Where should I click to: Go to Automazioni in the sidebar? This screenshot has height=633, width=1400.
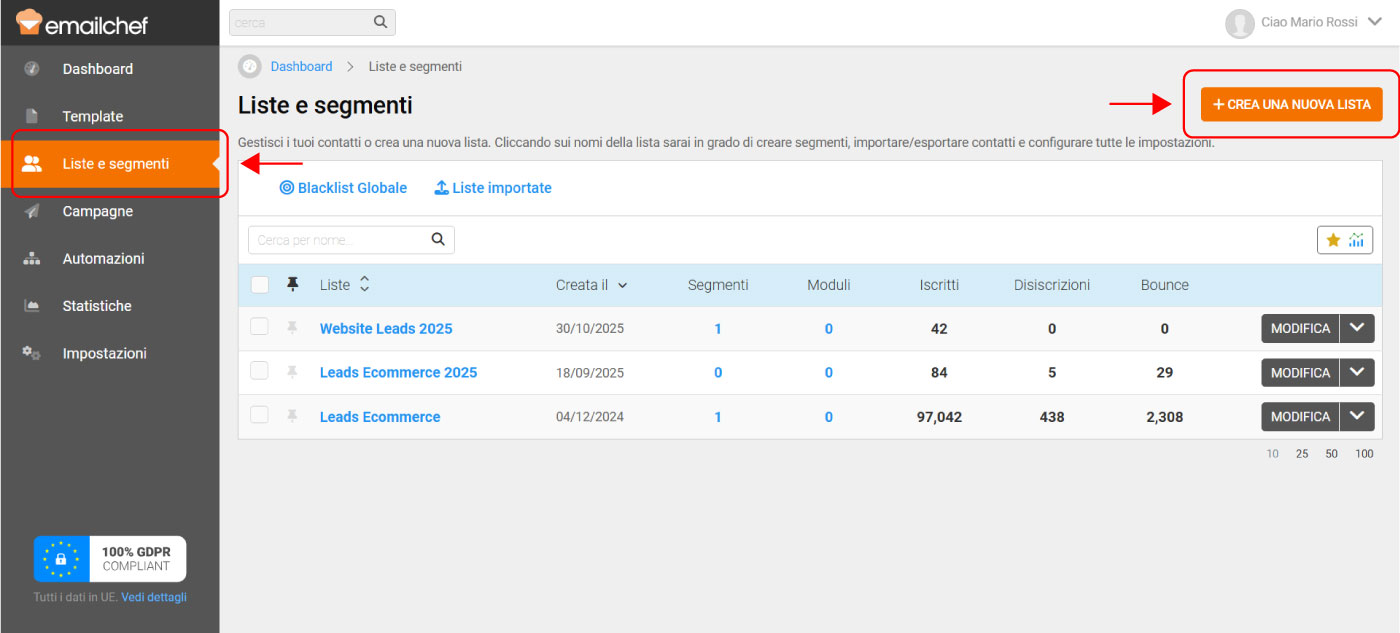point(103,258)
